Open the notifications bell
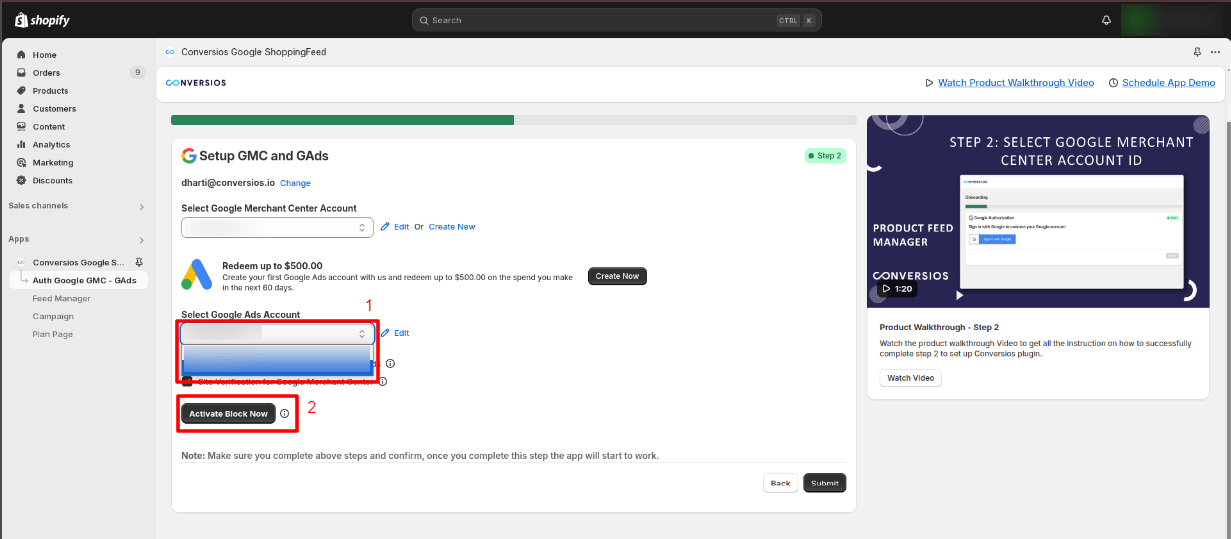1231x539 pixels. click(1106, 20)
